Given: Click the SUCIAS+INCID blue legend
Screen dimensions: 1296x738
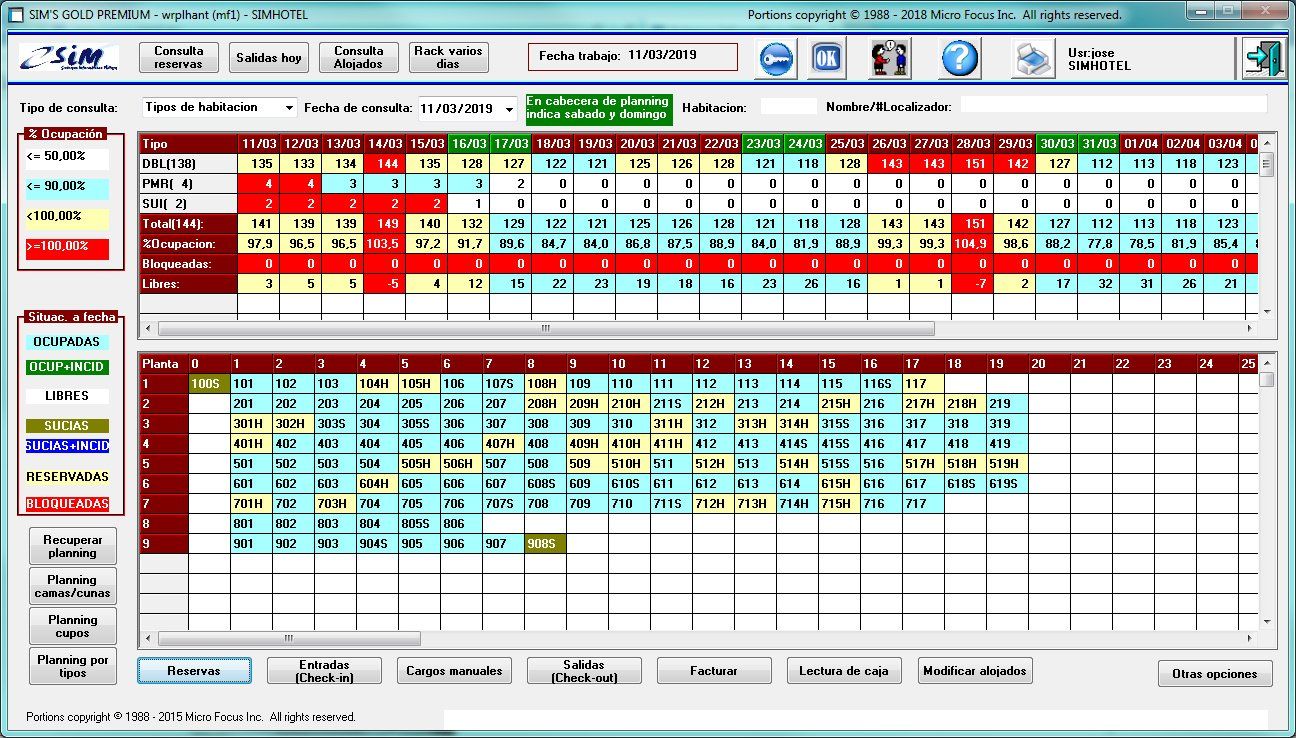Looking at the screenshot, I should tap(68, 446).
